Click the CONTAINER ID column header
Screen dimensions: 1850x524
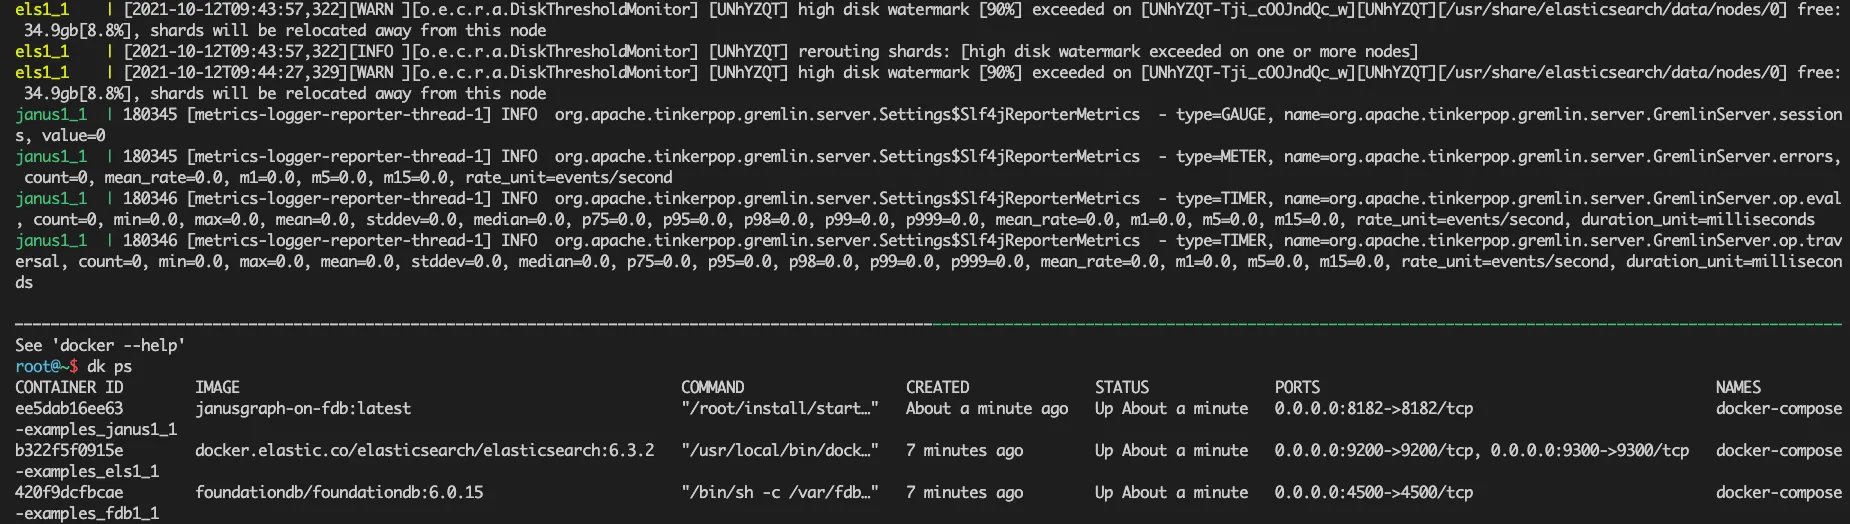[x=69, y=387]
